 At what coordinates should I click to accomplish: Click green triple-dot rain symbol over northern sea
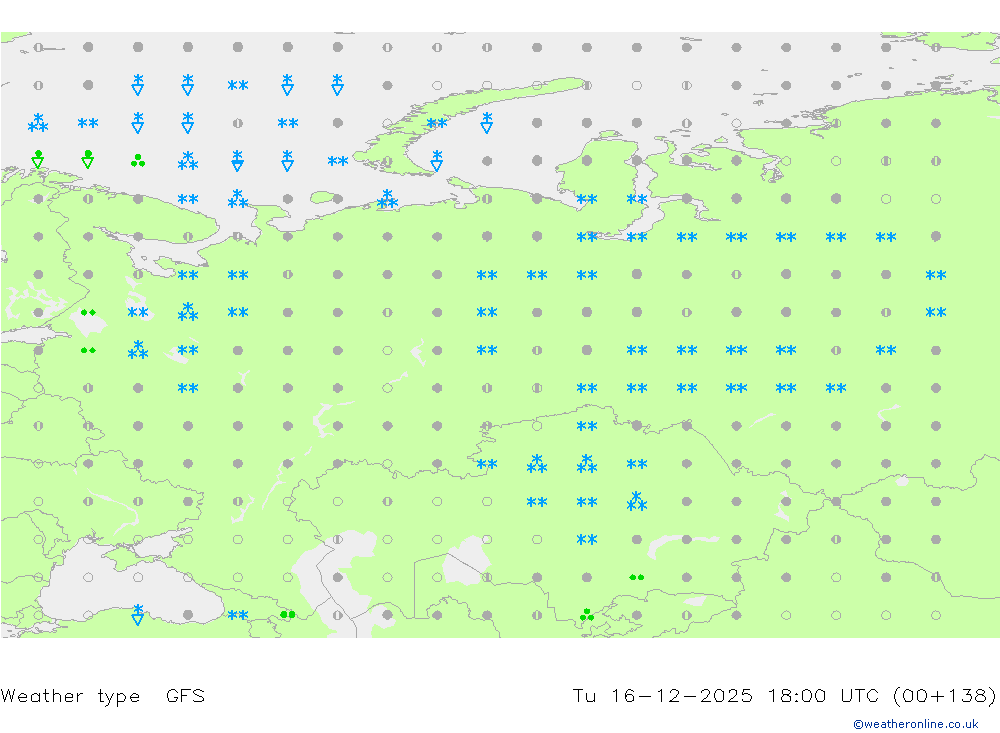point(138,161)
